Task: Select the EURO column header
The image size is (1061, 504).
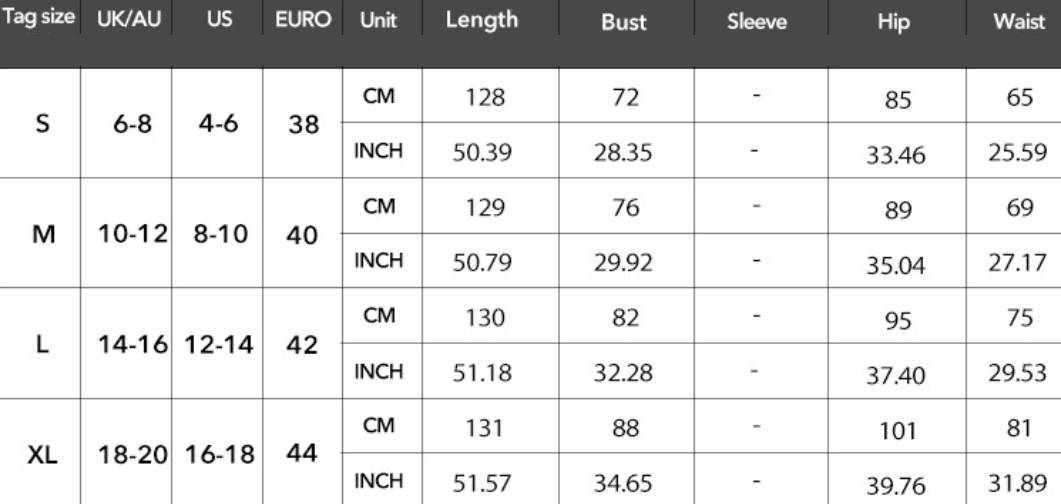Action: pos(304,21)
